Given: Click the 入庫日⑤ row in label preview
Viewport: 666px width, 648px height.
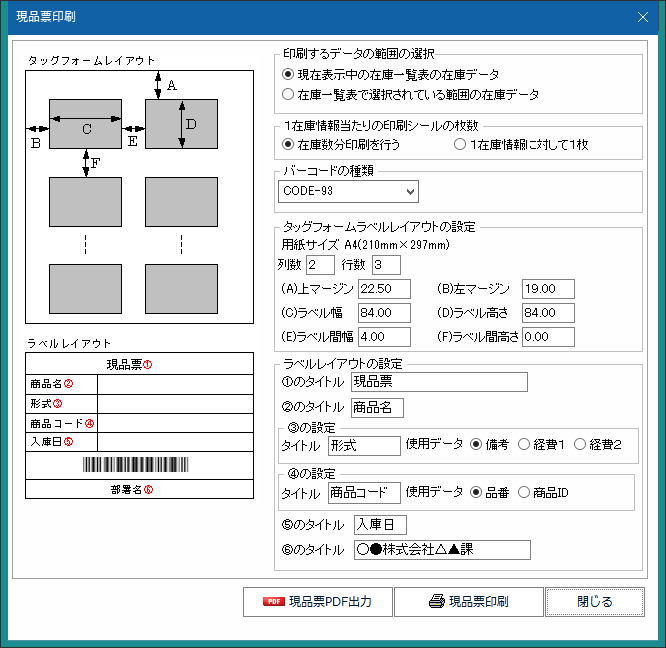Looking at the screenshot, I should [x=139, y=442].
